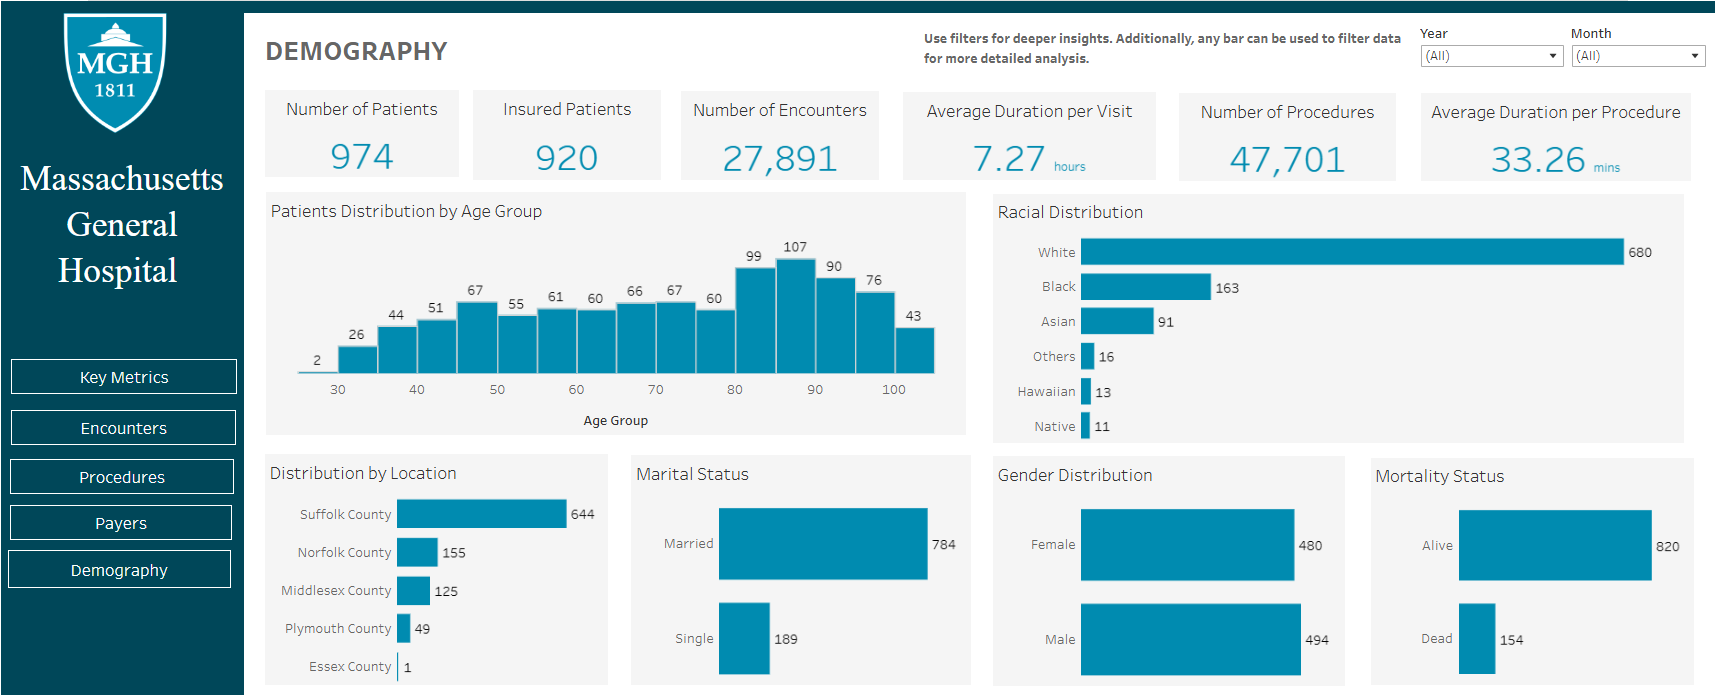Select the Single marital status bar
Viewport: 1717px width, 695px height.
point(744,638)
